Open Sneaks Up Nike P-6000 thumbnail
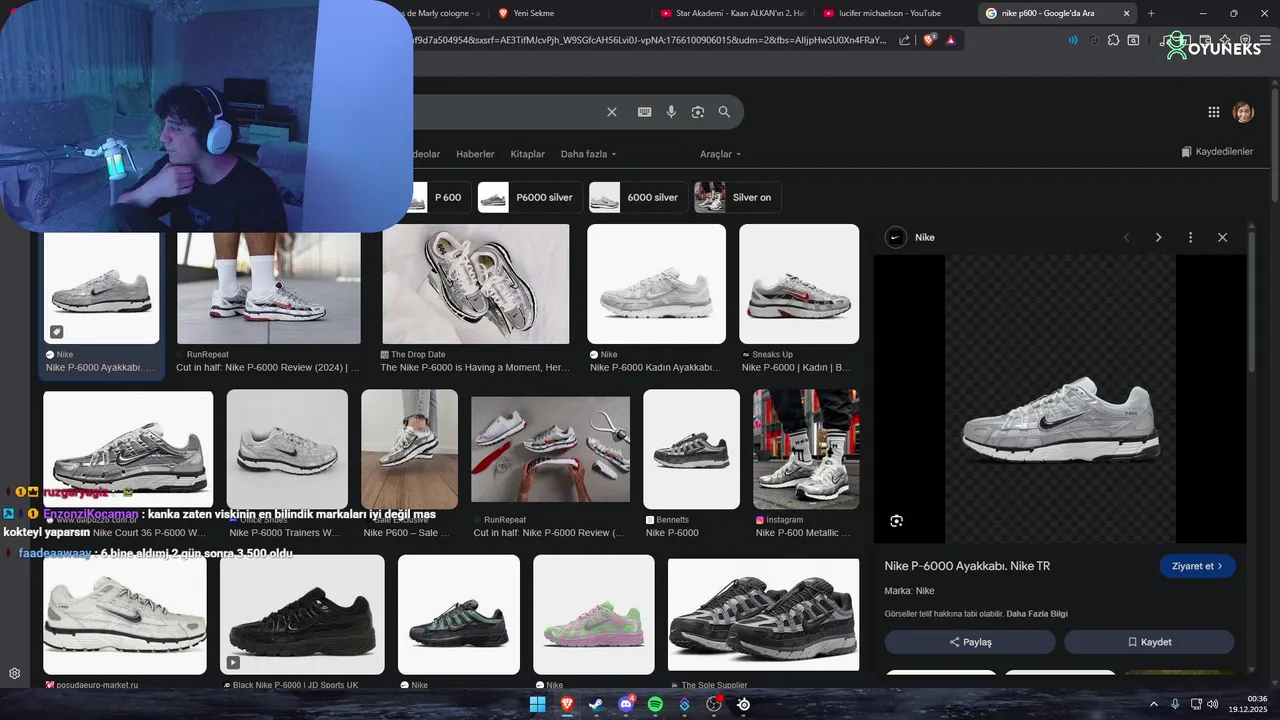This screenshot has width=1280, height=720. [799, 284]
